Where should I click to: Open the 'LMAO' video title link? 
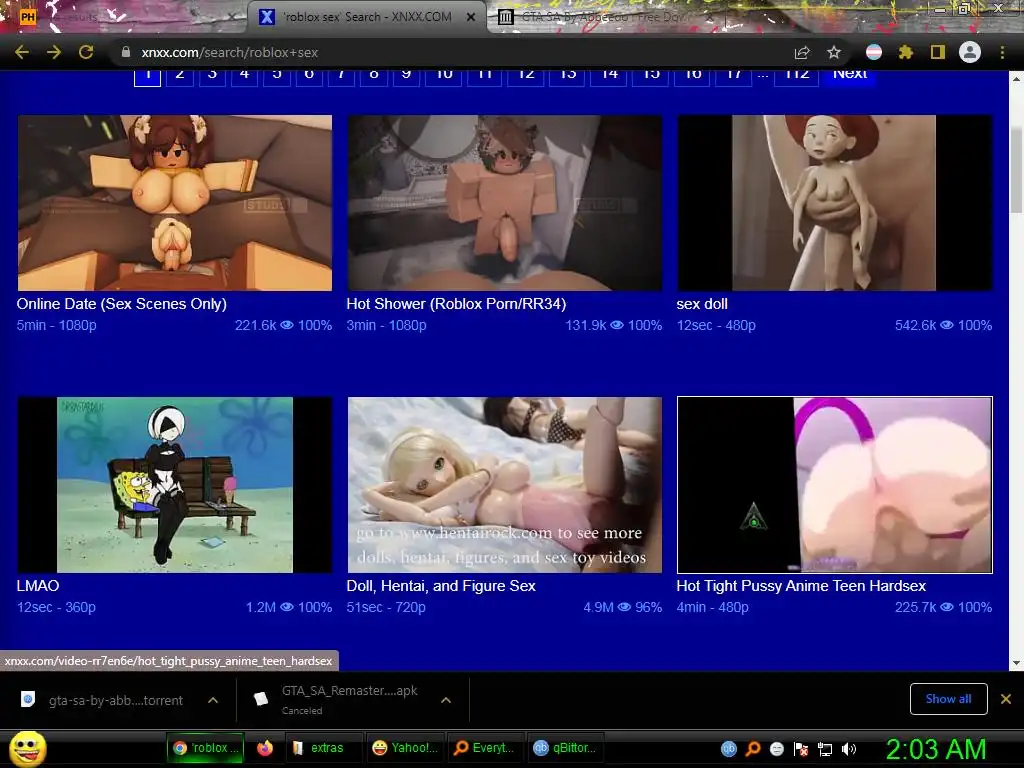pyautogui.click(x=38, y=586)
